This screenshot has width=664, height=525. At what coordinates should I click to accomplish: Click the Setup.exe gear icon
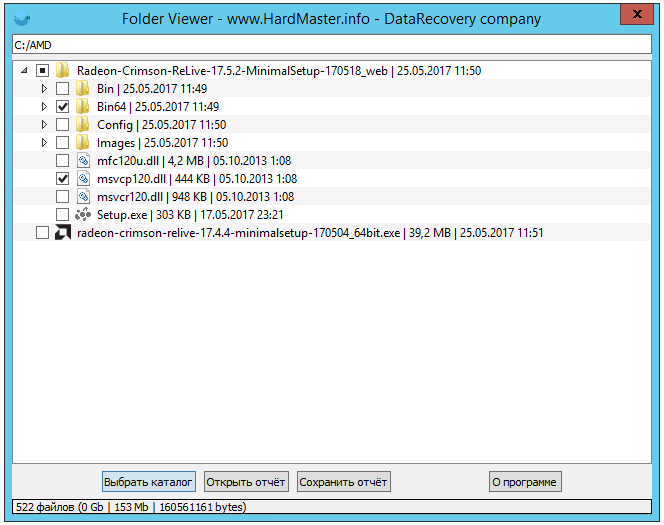(83, 215)
